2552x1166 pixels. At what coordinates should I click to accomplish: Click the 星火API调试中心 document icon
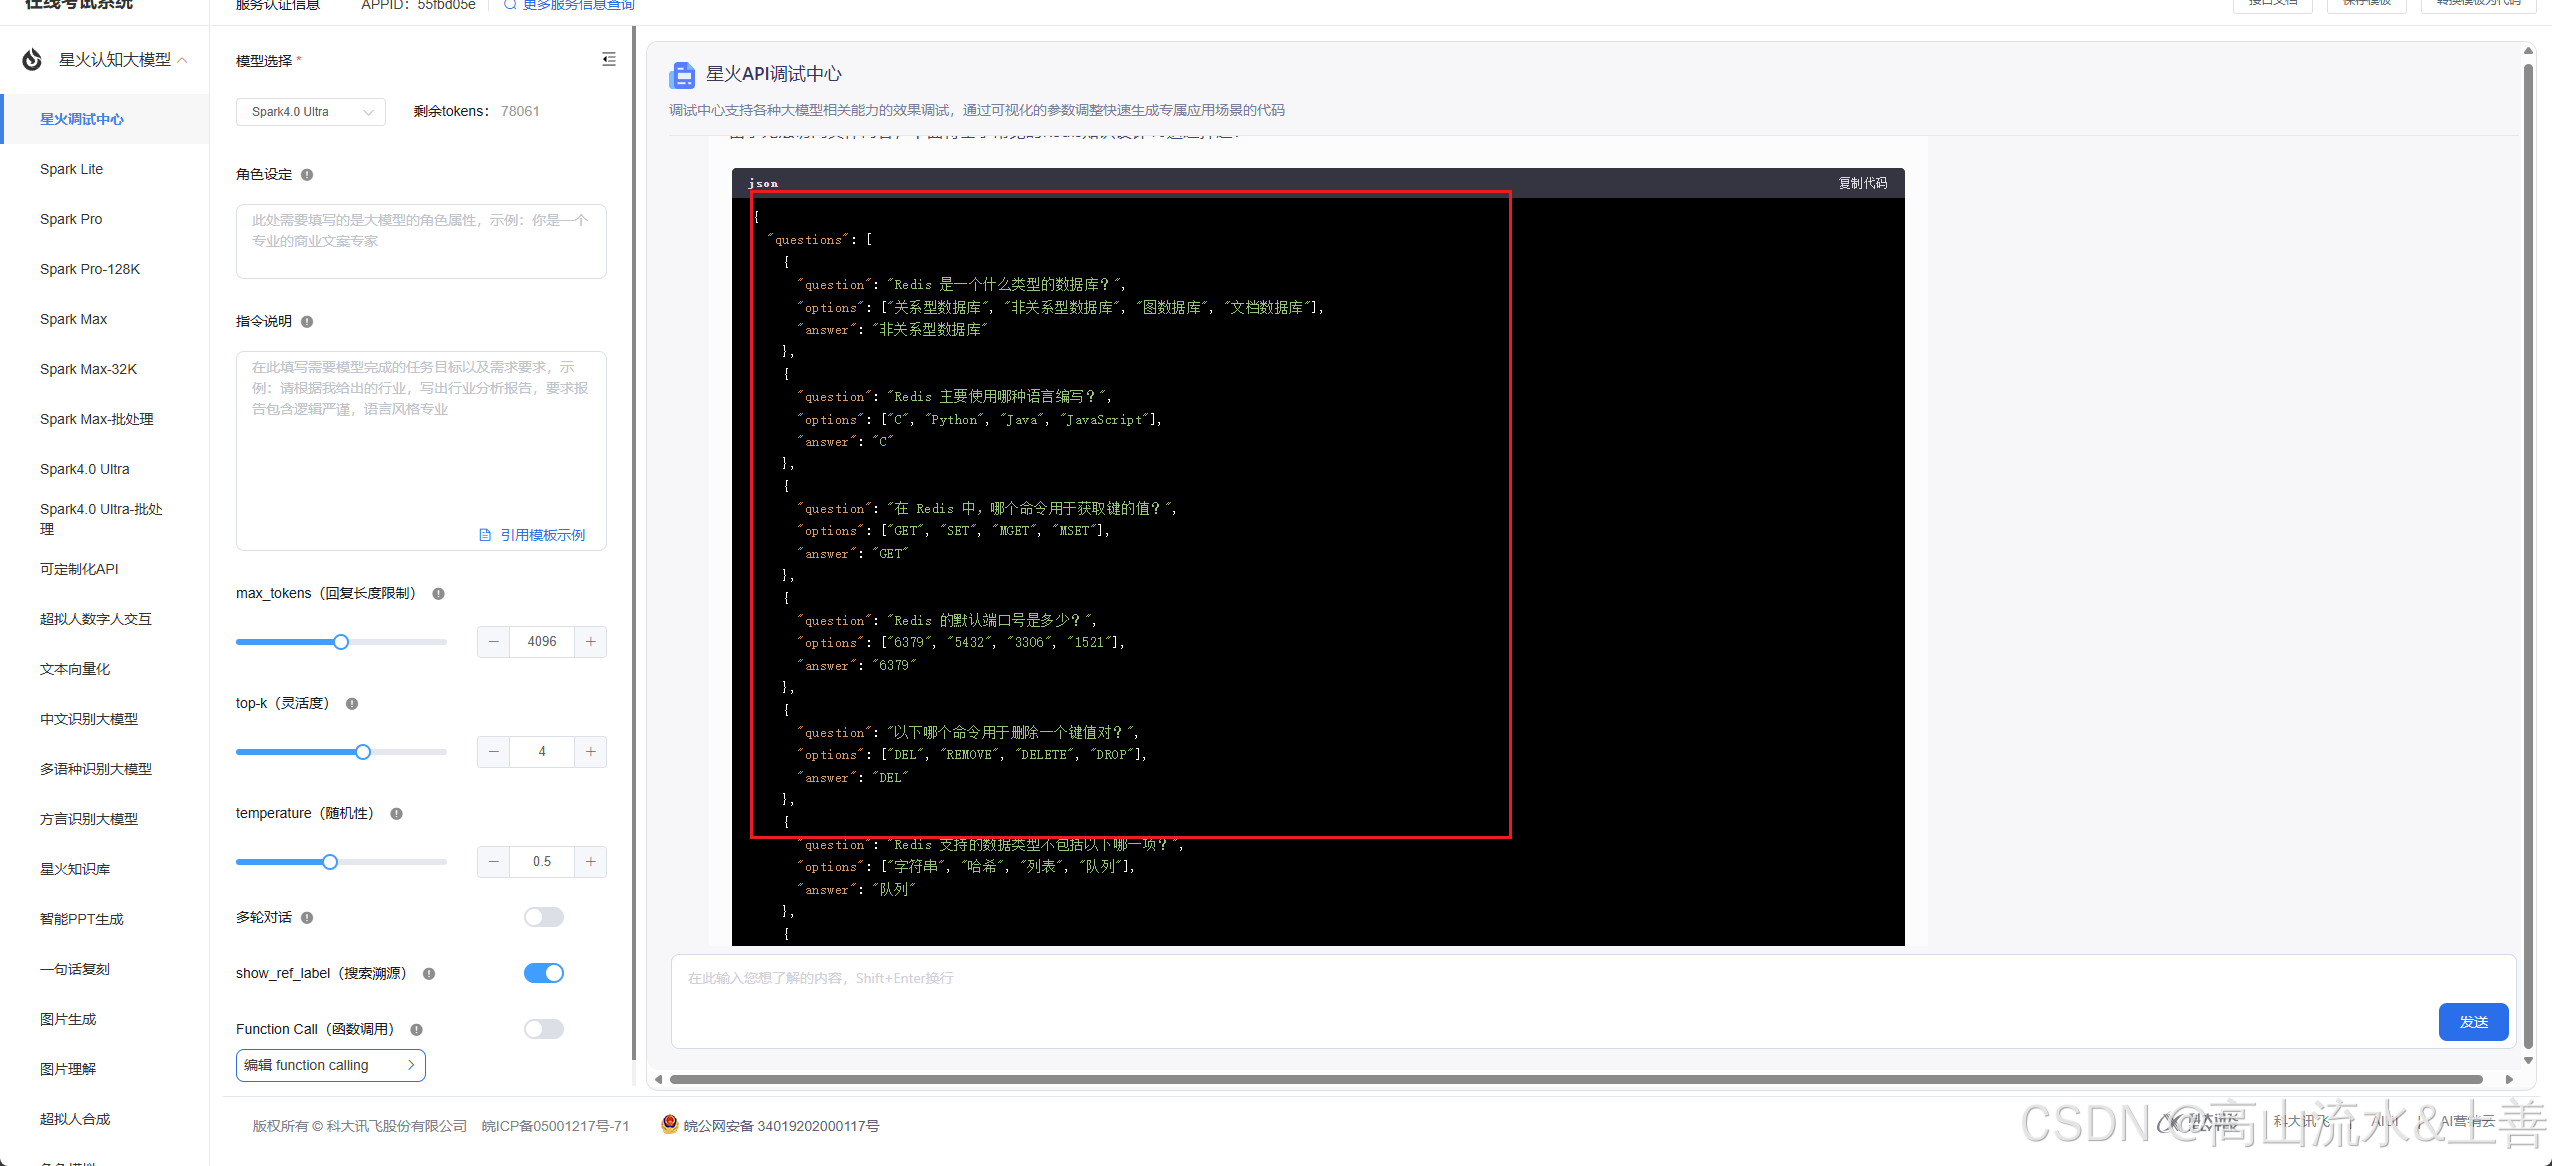click(x=682, y=74)
